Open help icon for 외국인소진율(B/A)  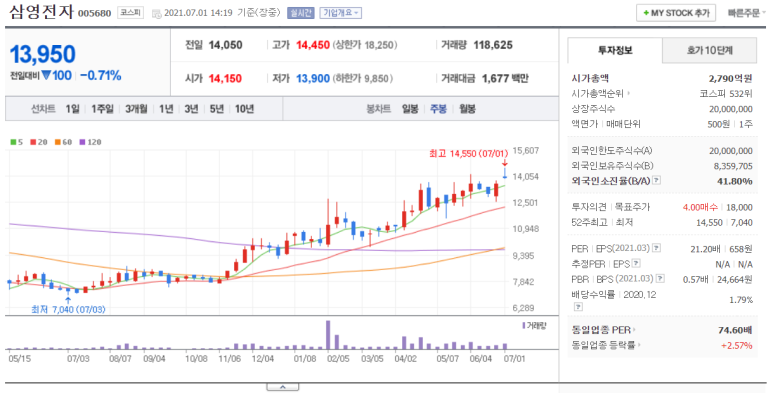[x=656, y=180]
